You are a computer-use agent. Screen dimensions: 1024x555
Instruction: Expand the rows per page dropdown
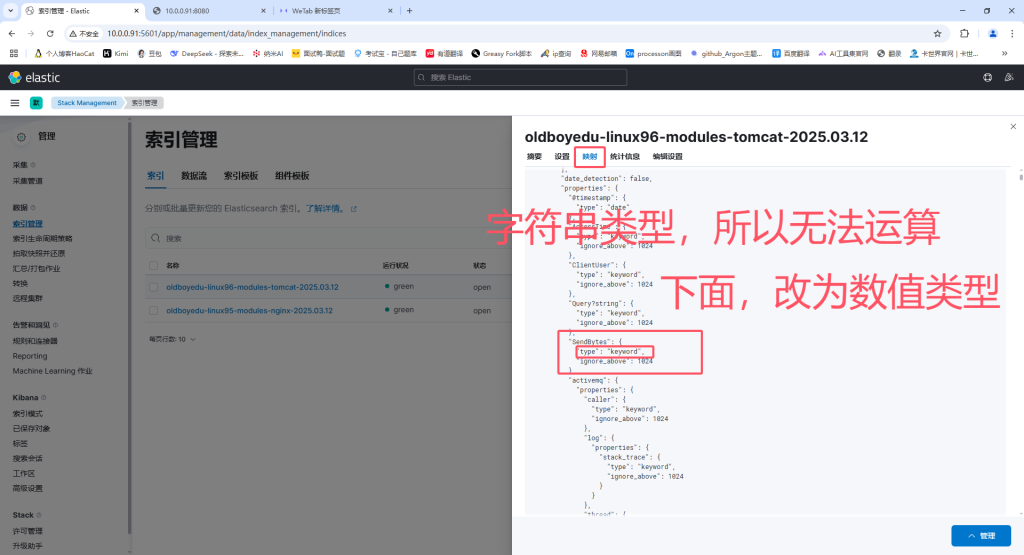click(173, 339)
